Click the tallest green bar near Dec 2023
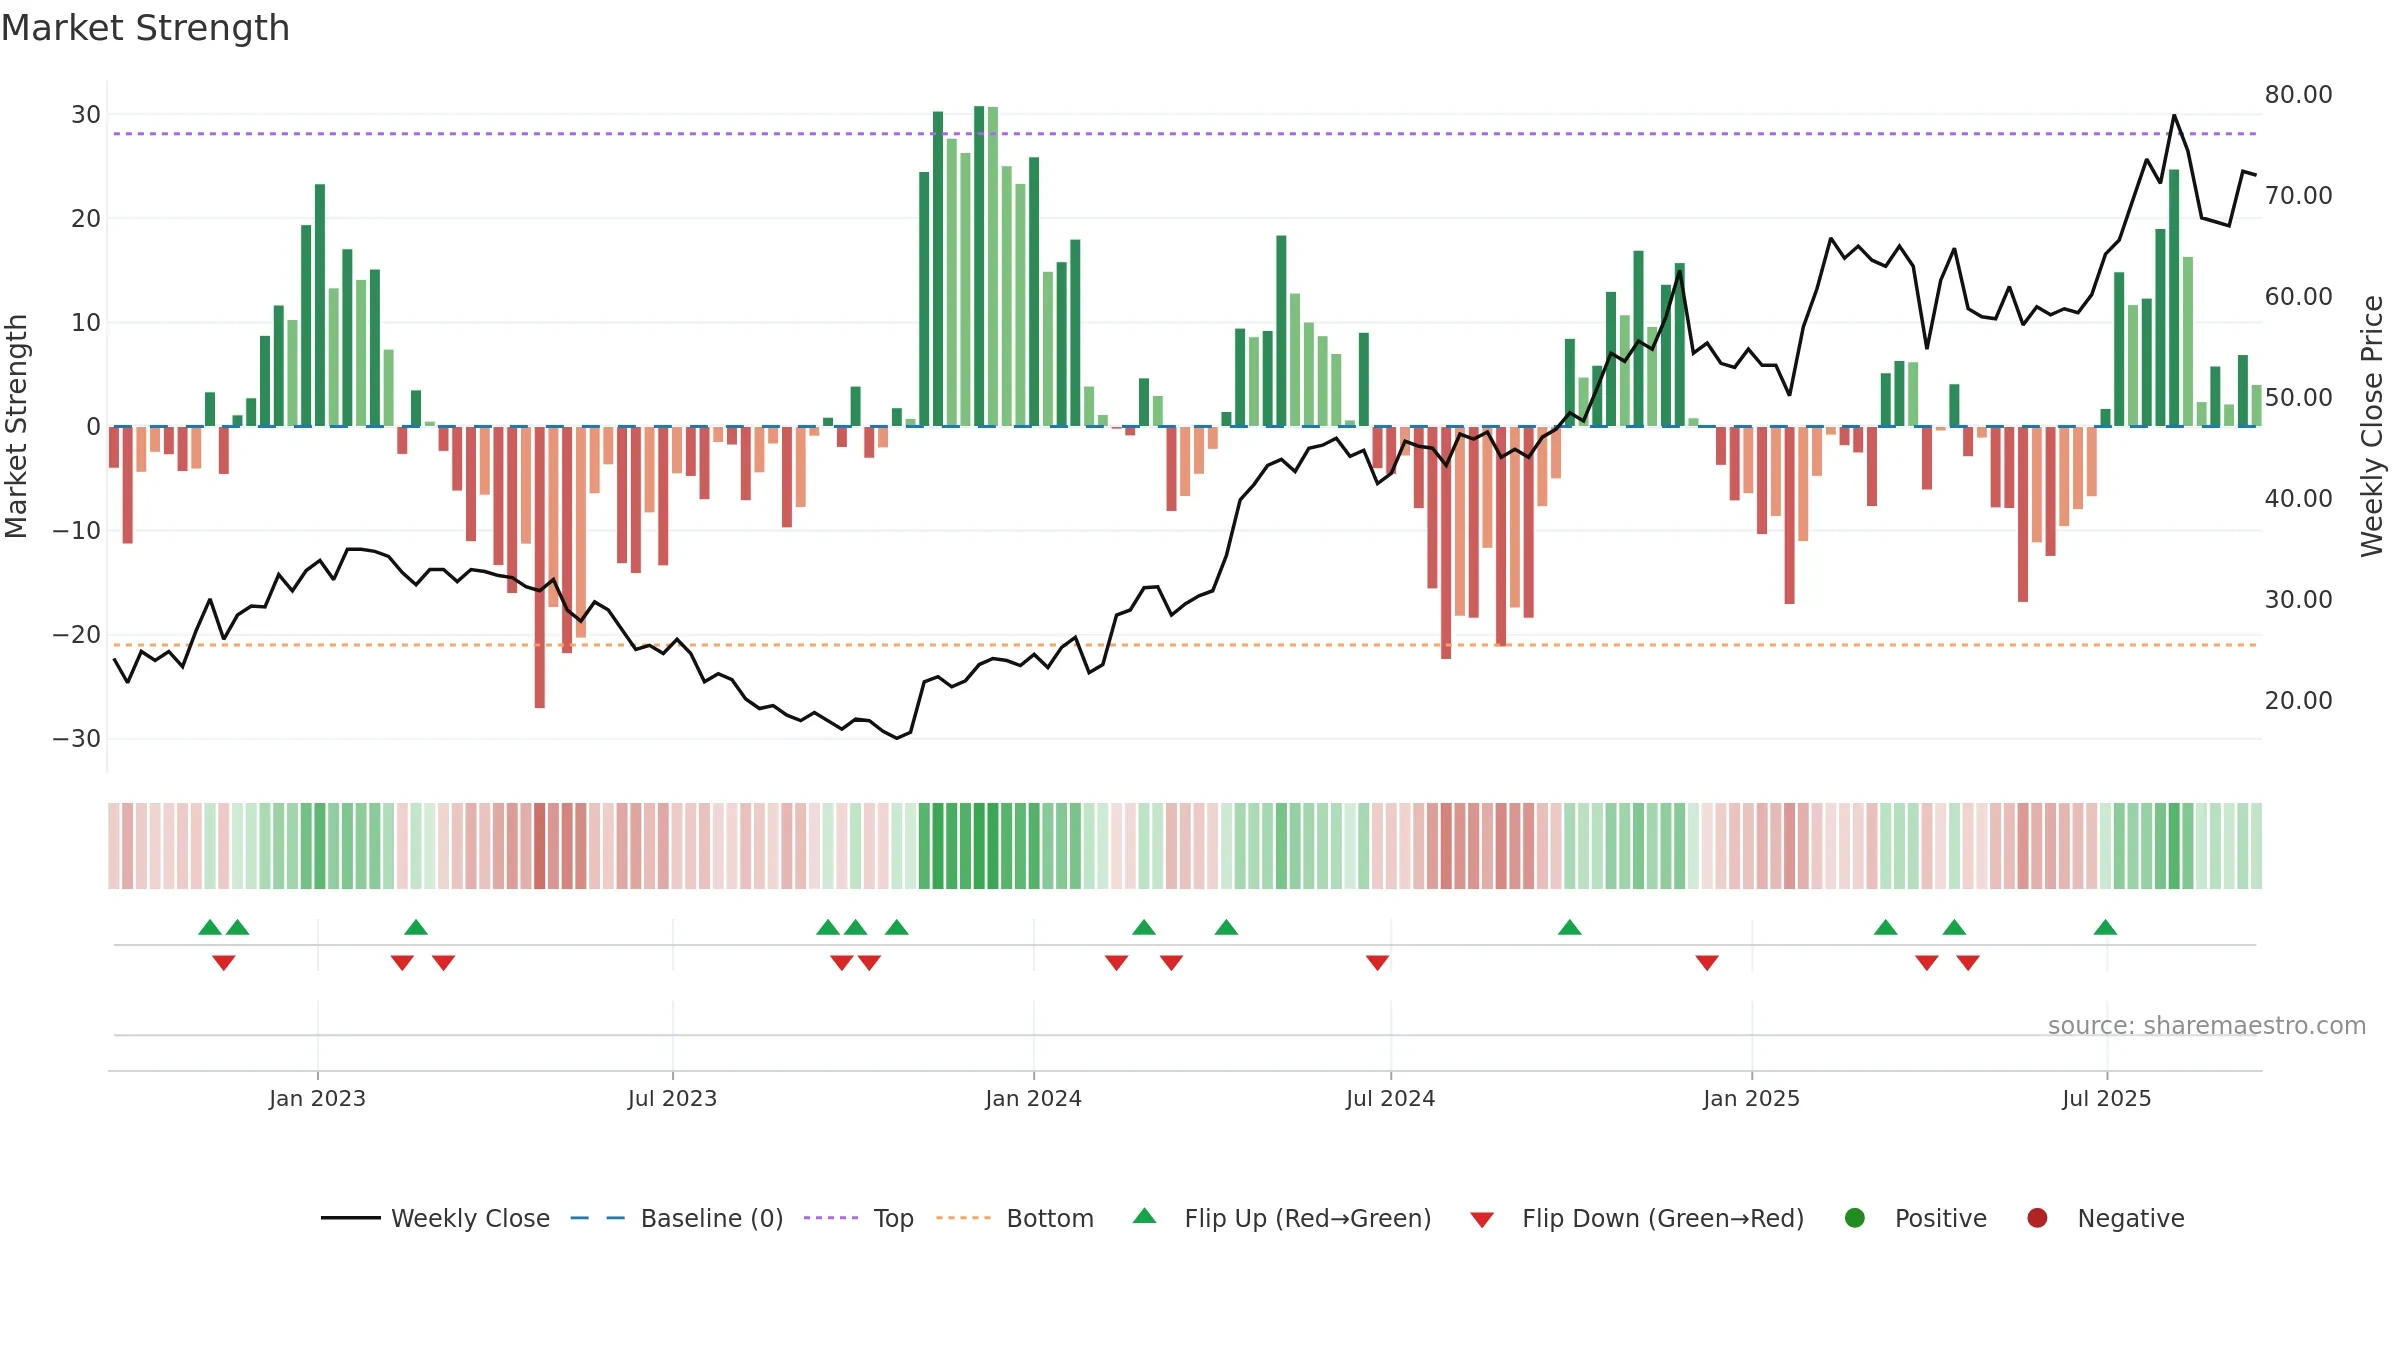This screenshot has height=1350, width=2400. click(x=979, y=266)
